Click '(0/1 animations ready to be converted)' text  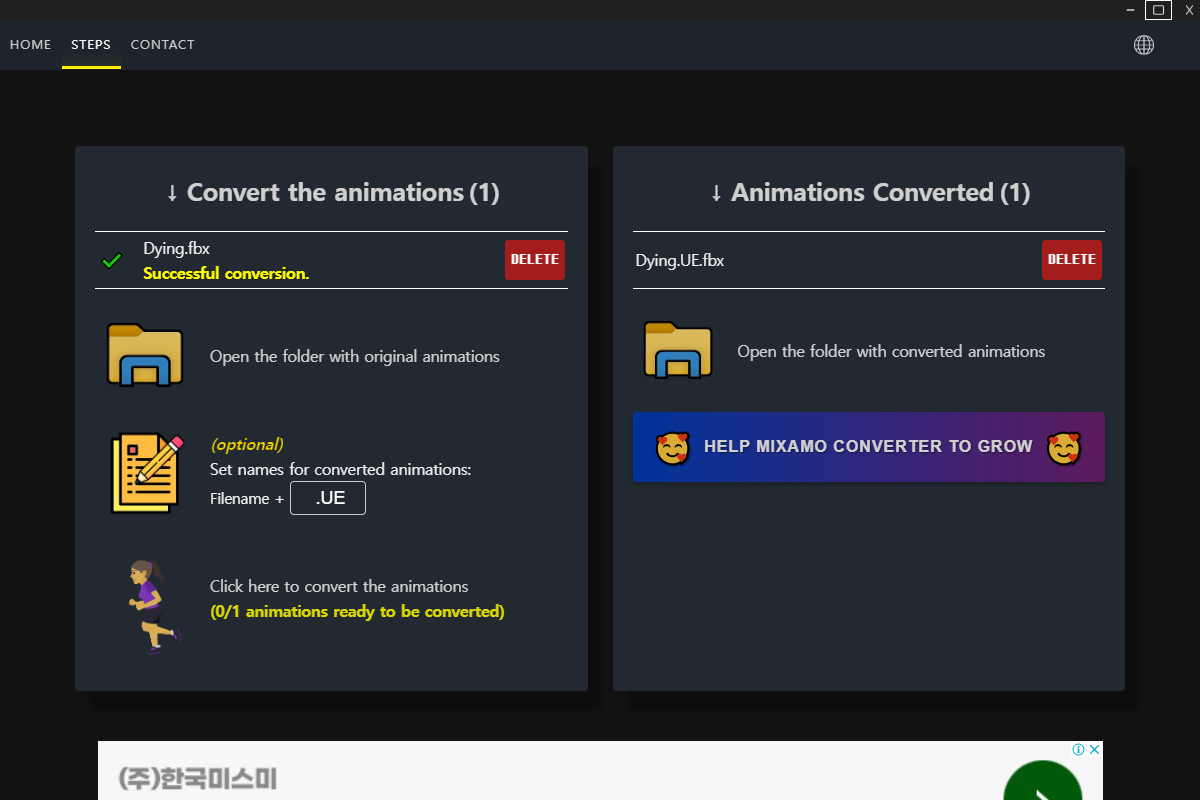click(x=357, y=611)
